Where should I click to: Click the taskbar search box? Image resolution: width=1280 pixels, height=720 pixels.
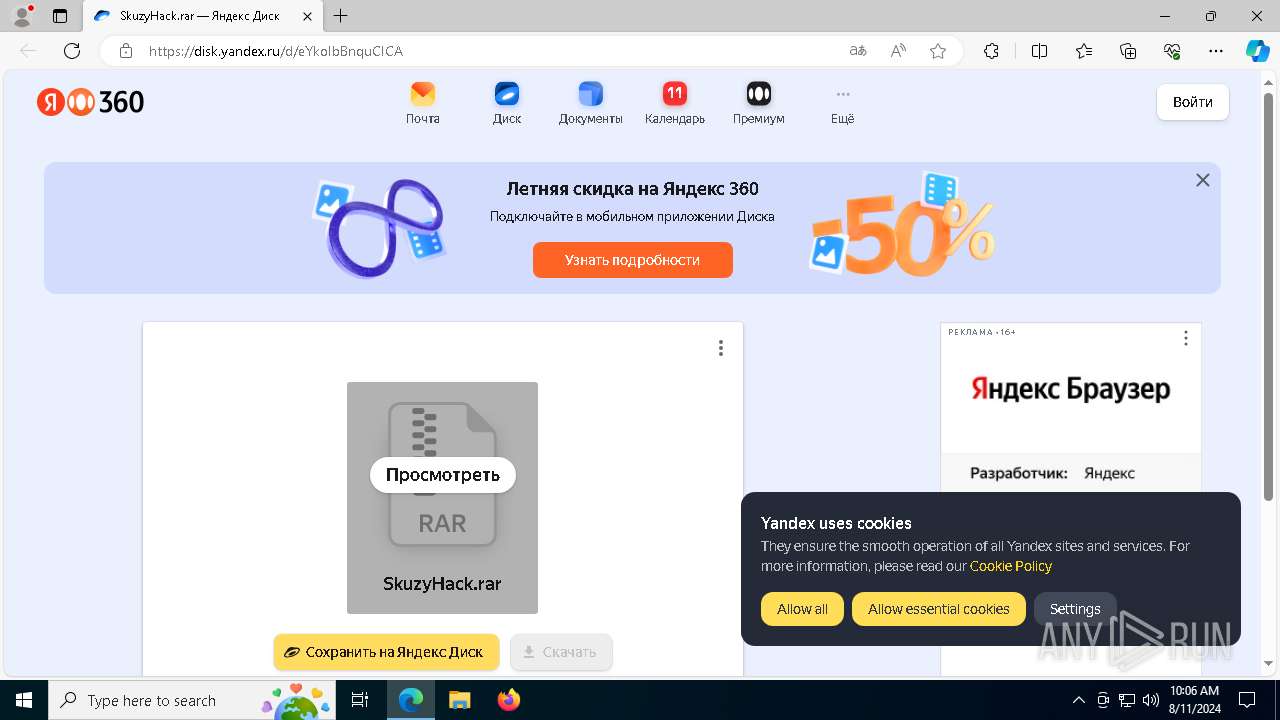point(192,700)
